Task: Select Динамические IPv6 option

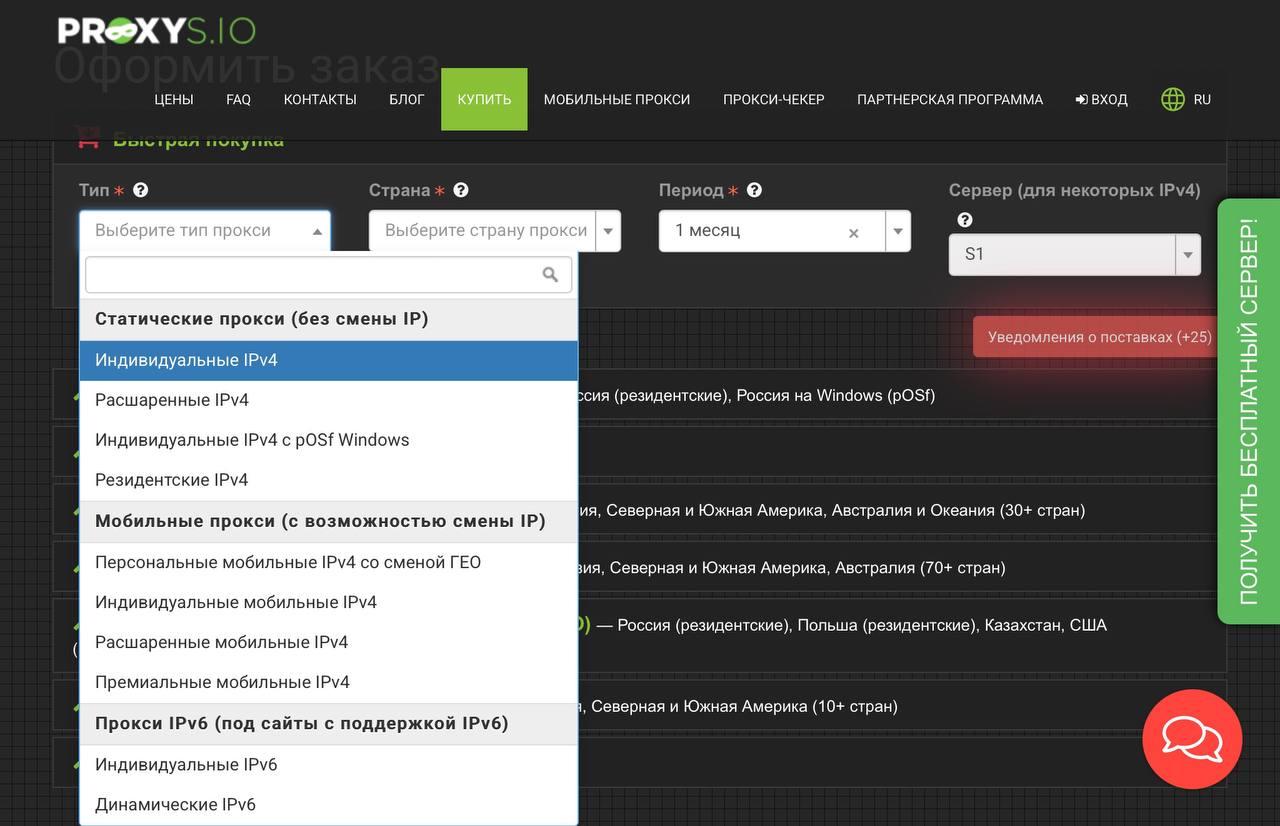Action: [175, 804]
